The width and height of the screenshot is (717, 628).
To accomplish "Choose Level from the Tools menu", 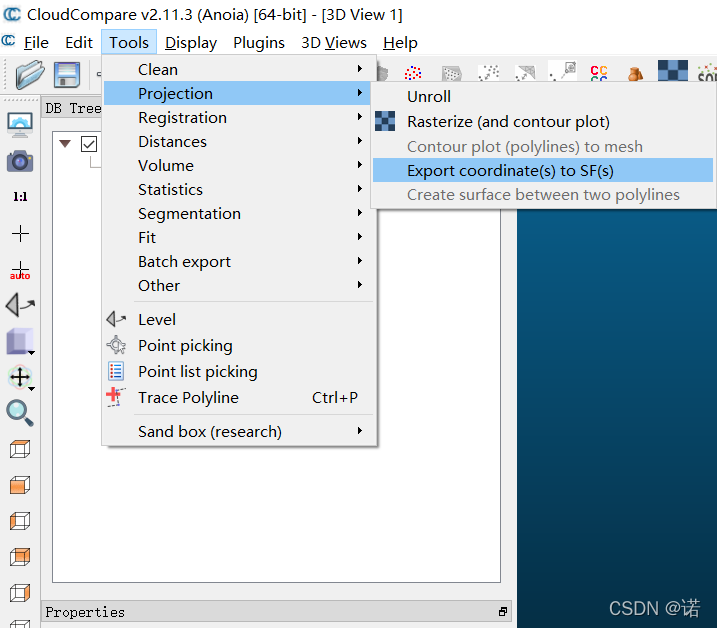I will [239, 319].
